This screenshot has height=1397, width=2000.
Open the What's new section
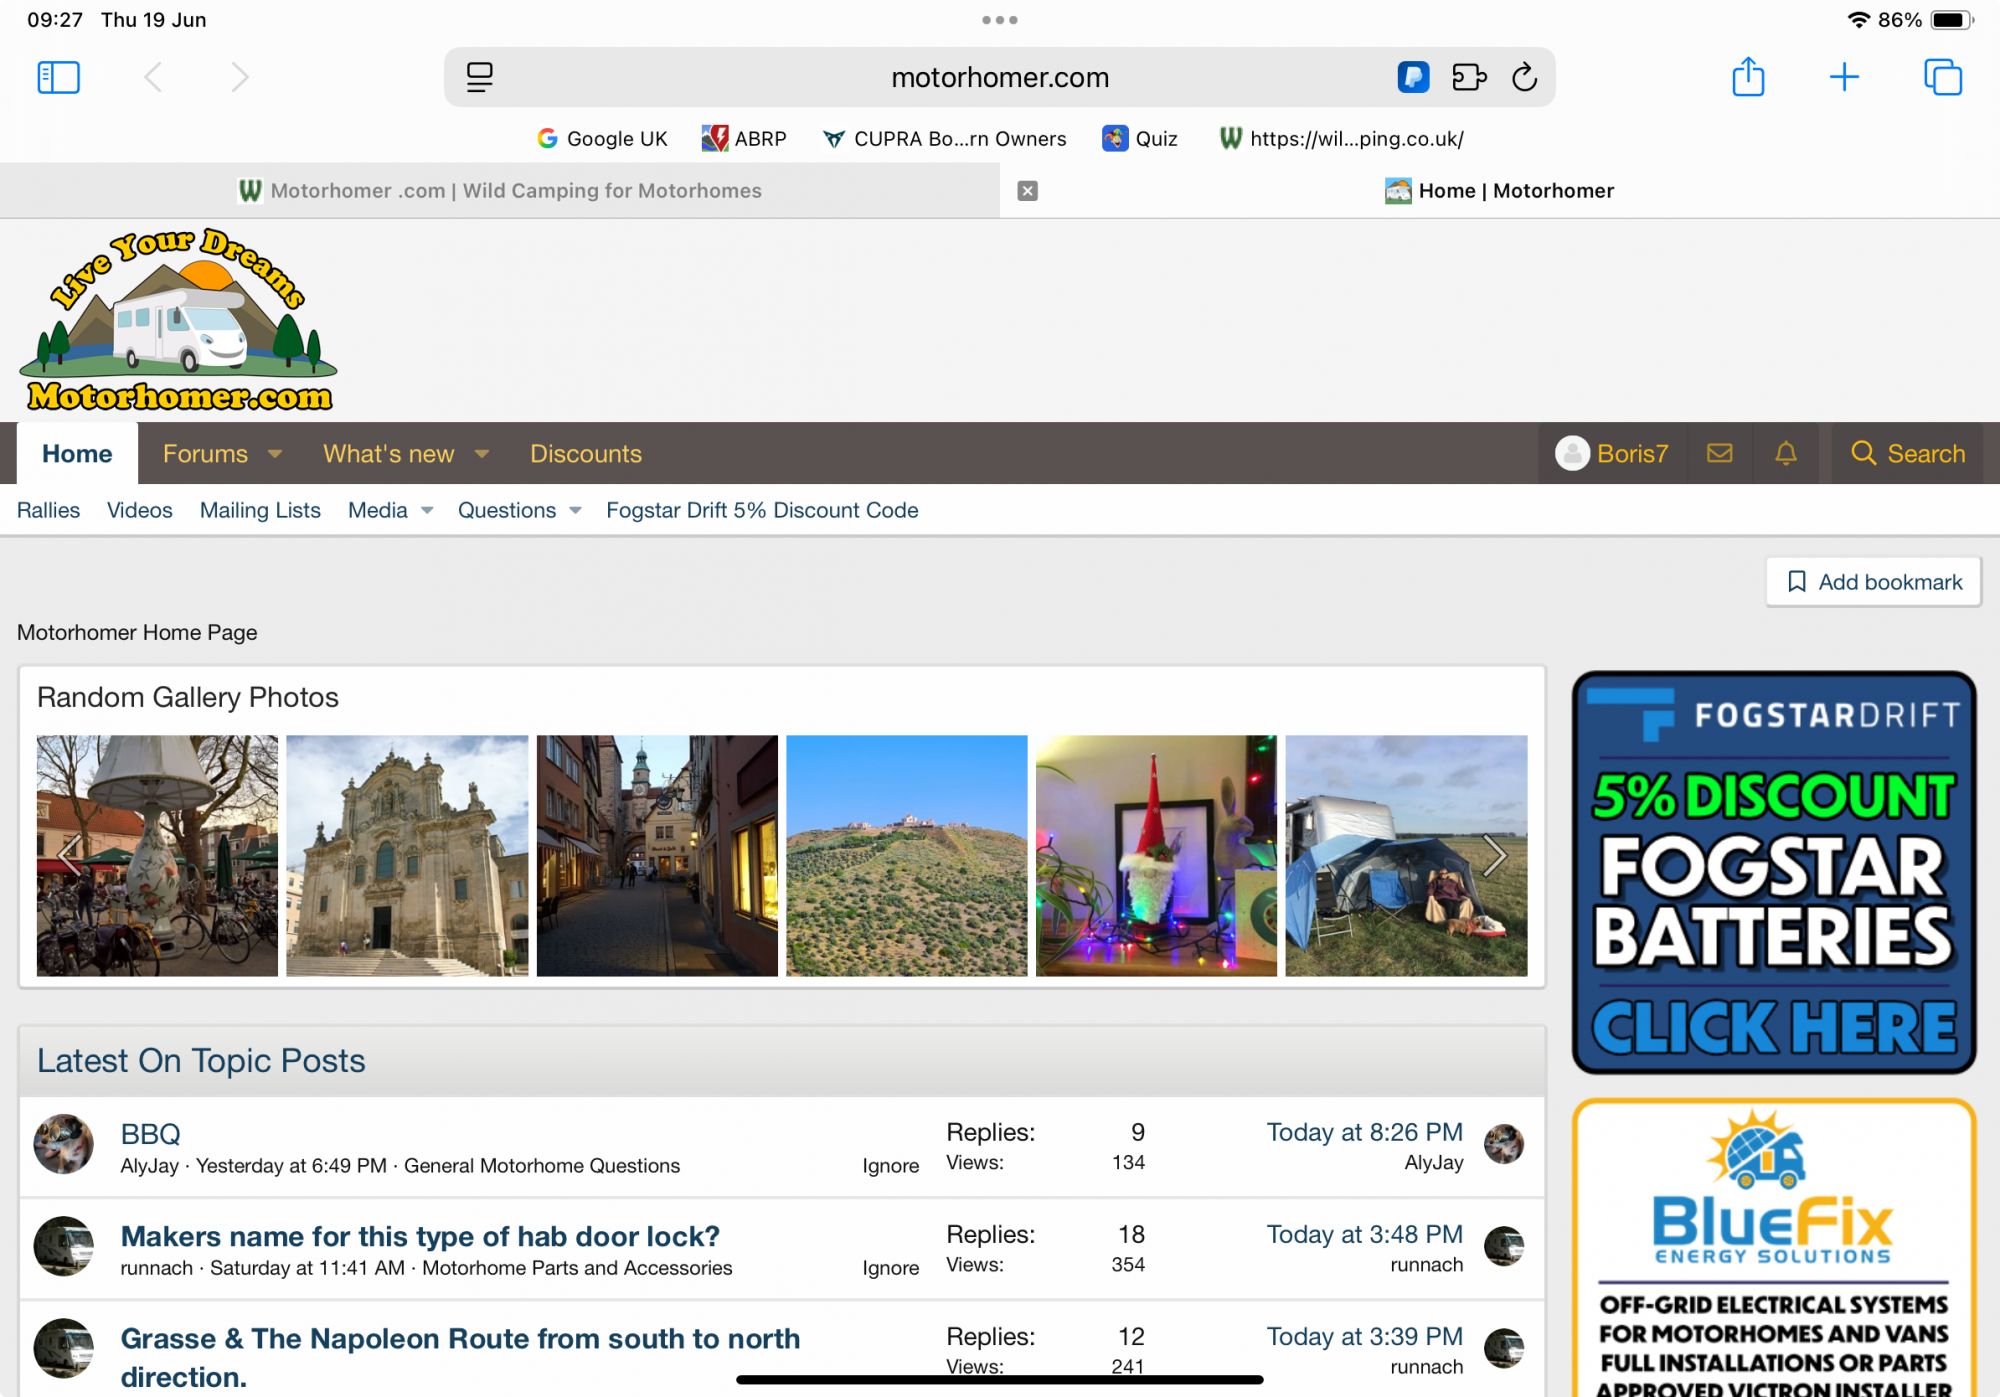(x=388, y=454)
